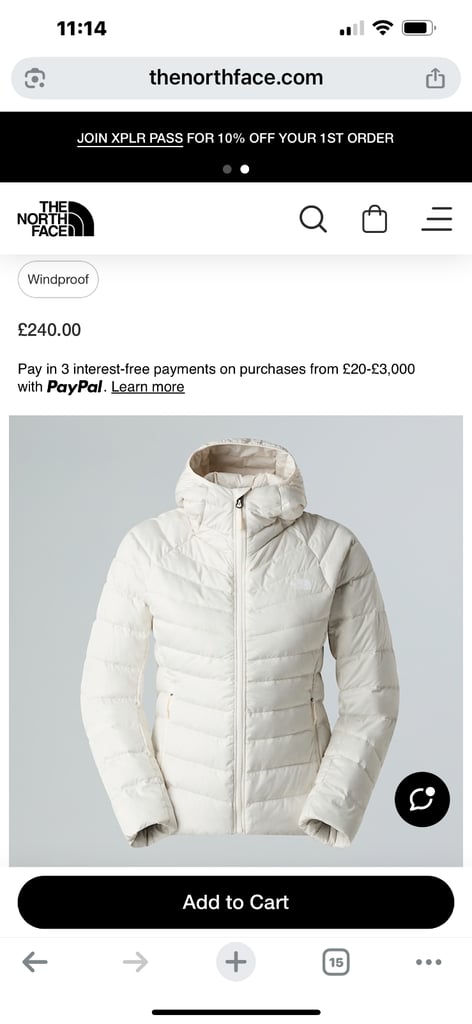Tap the Add to Cart button
Image resolution: width=472 pixels, height=1024 pixels.
tap(236, 903)
